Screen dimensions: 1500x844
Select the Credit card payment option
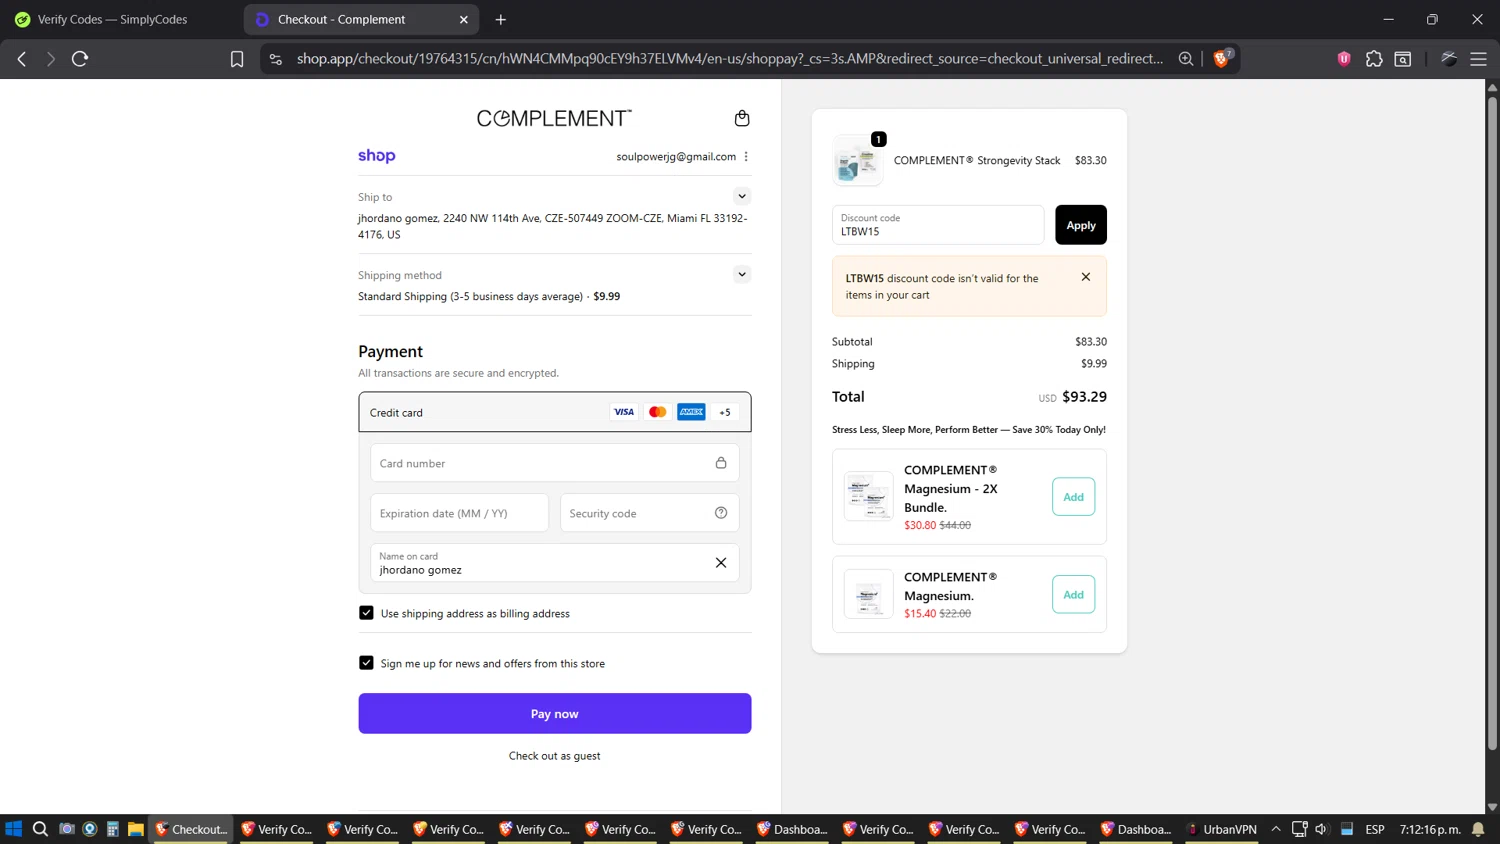point(554,412)
